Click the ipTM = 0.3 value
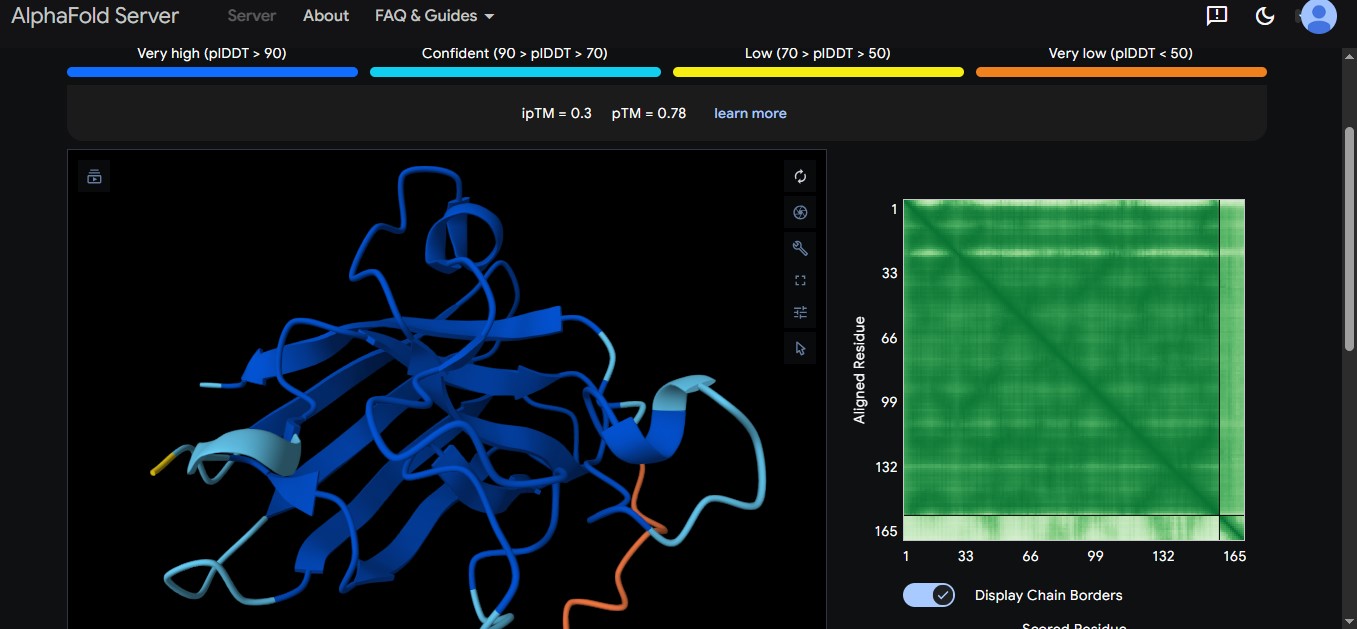 click(557, 114)
